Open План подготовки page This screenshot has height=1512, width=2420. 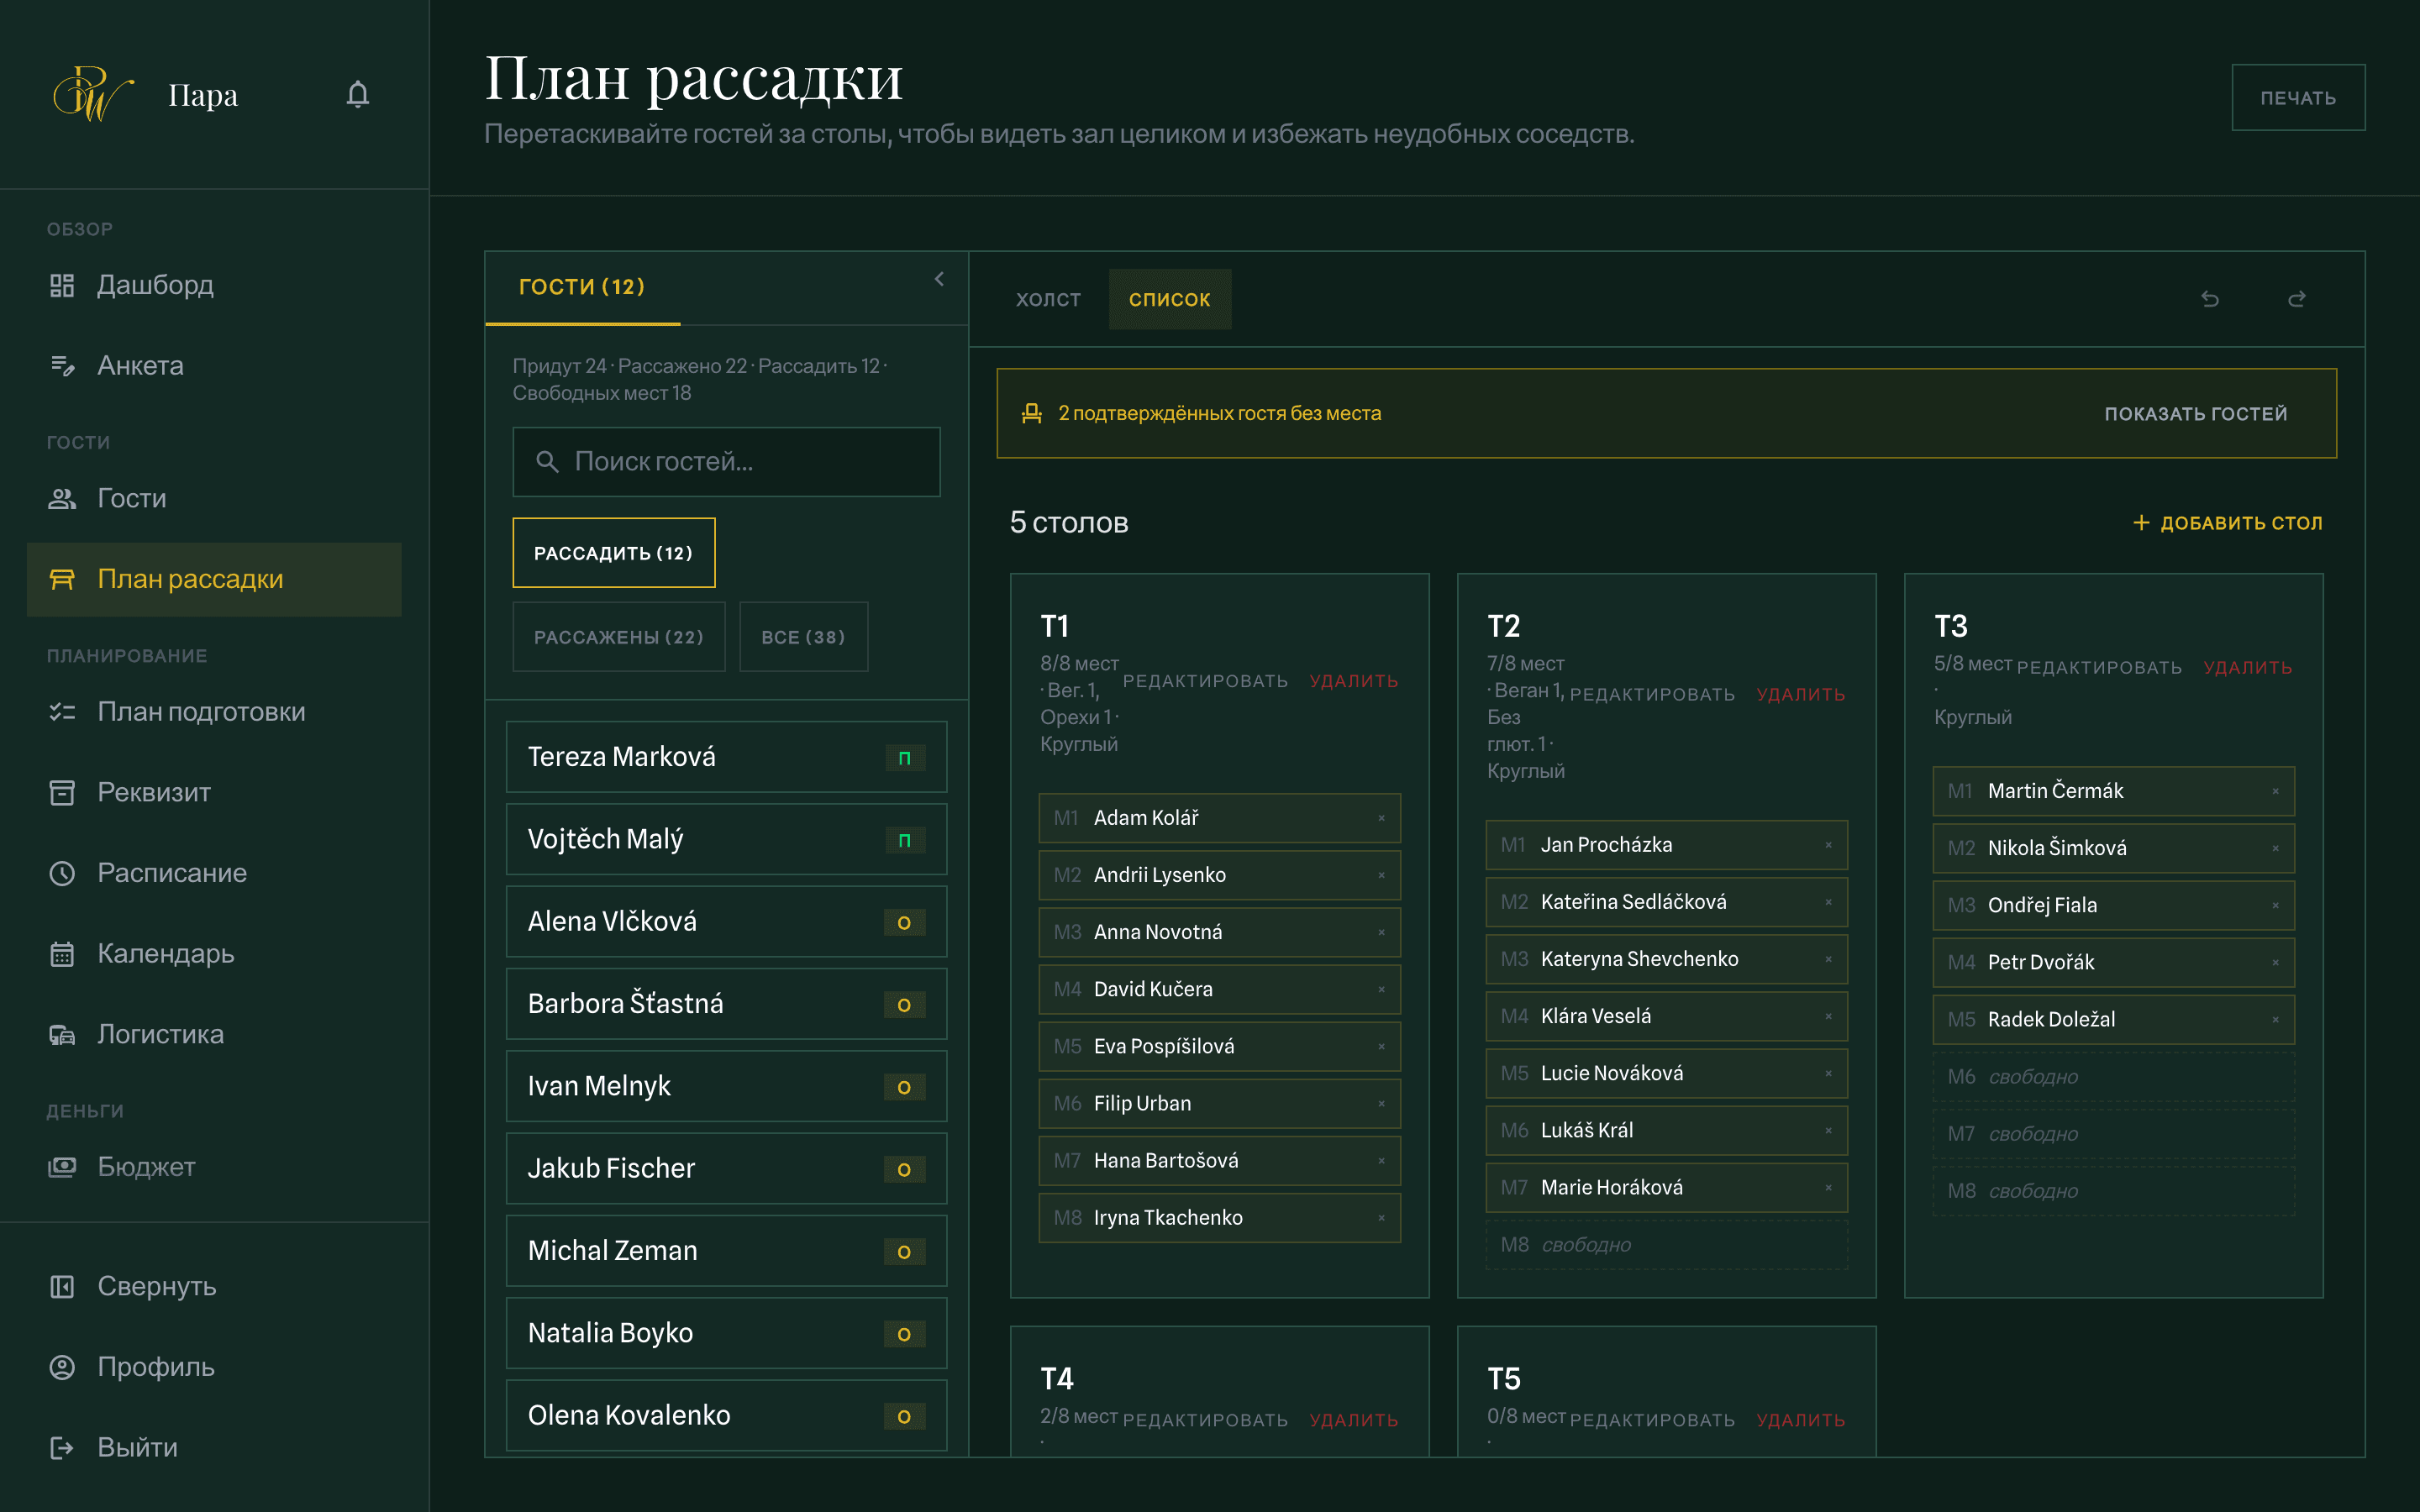(x=214, y=712)
